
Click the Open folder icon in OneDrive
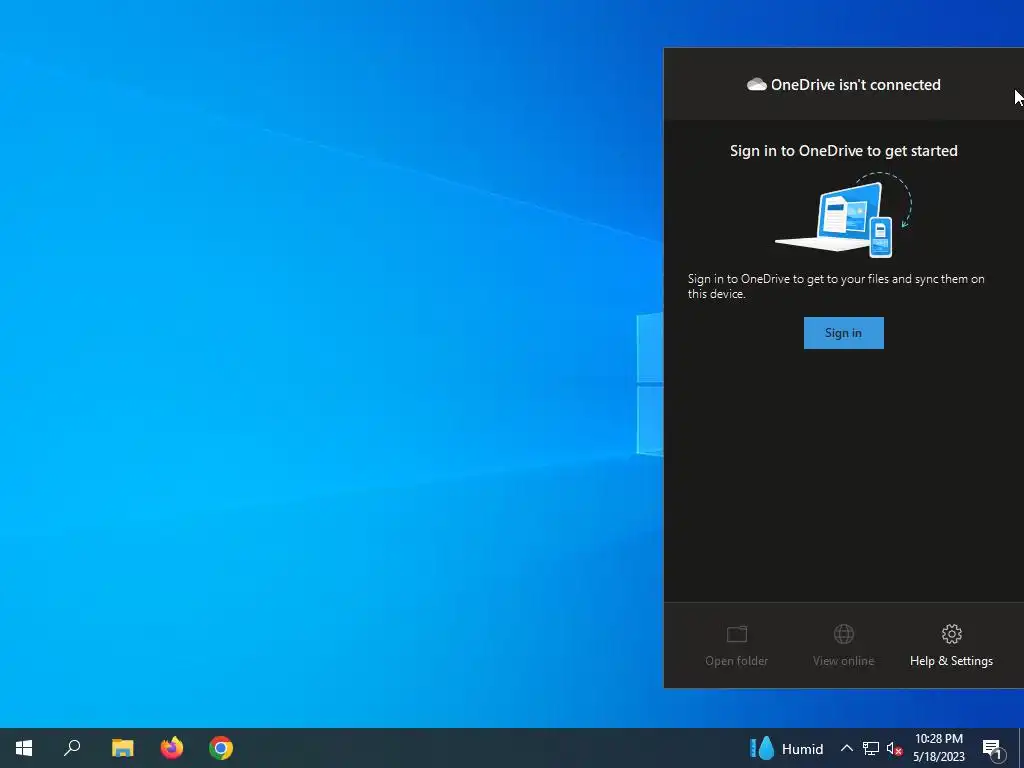point(737,634)
